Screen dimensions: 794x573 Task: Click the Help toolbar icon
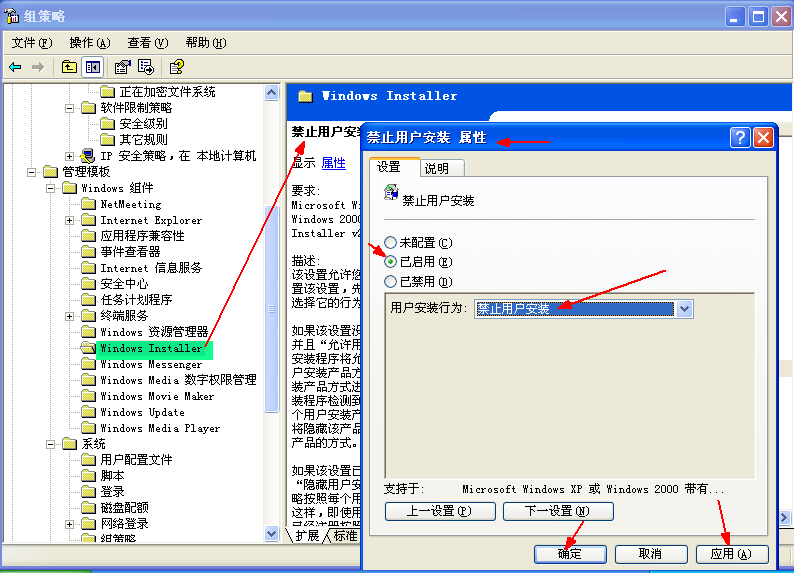(x=177, y=67)
